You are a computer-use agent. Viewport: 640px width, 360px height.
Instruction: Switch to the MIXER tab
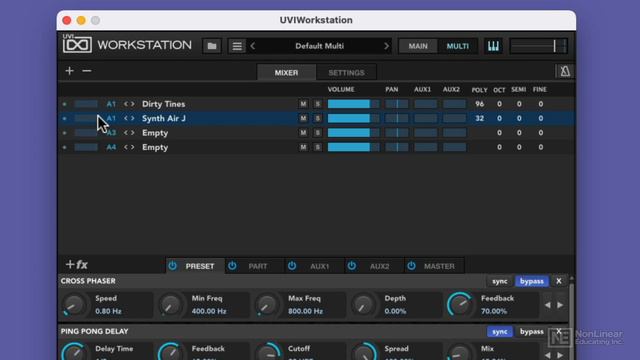click(286, 73)
